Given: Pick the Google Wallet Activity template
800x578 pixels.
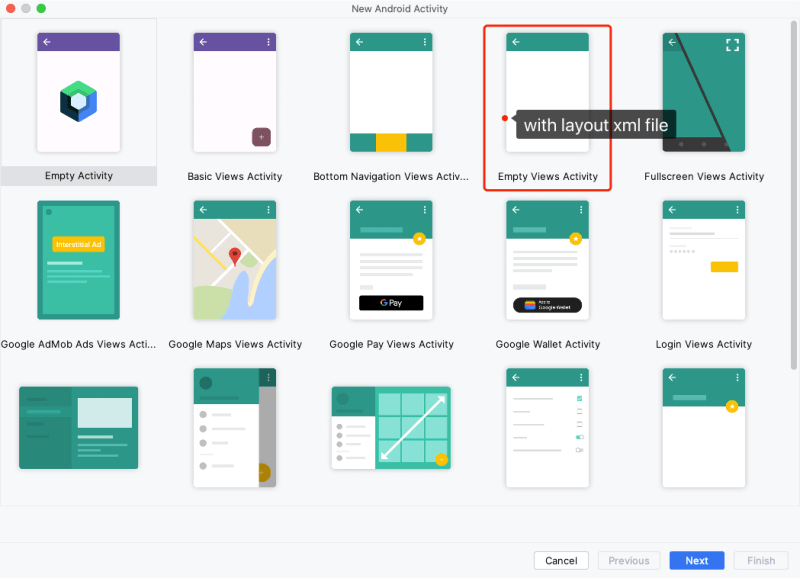Looking at the screenshot, I should tap(547, 259).
